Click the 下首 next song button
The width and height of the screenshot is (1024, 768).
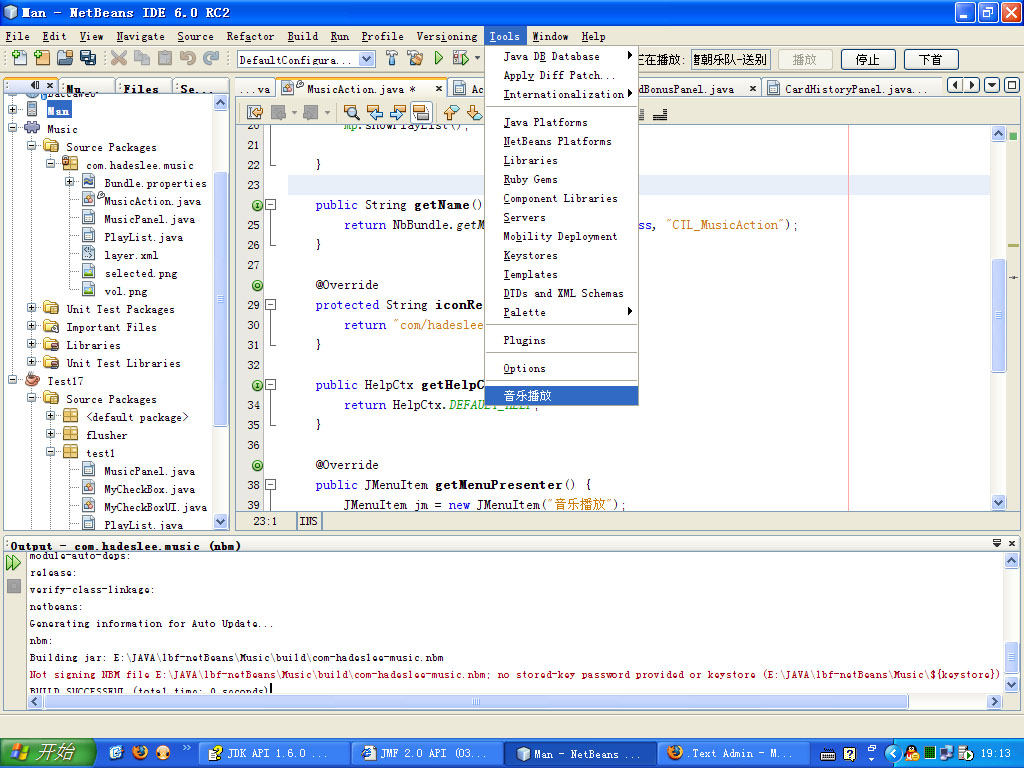(x=931, y=59)
